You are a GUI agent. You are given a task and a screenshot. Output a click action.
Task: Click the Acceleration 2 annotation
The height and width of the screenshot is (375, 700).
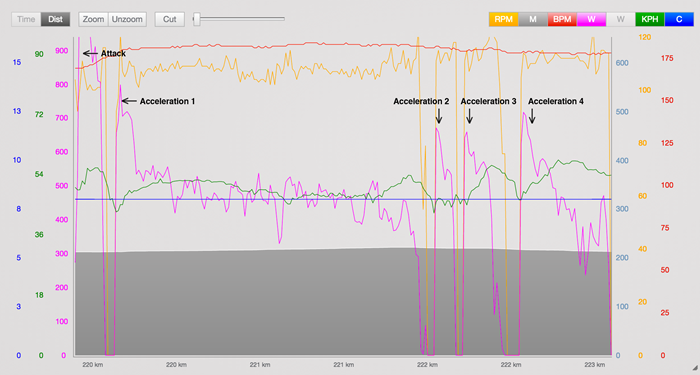[x=421, y=101]
